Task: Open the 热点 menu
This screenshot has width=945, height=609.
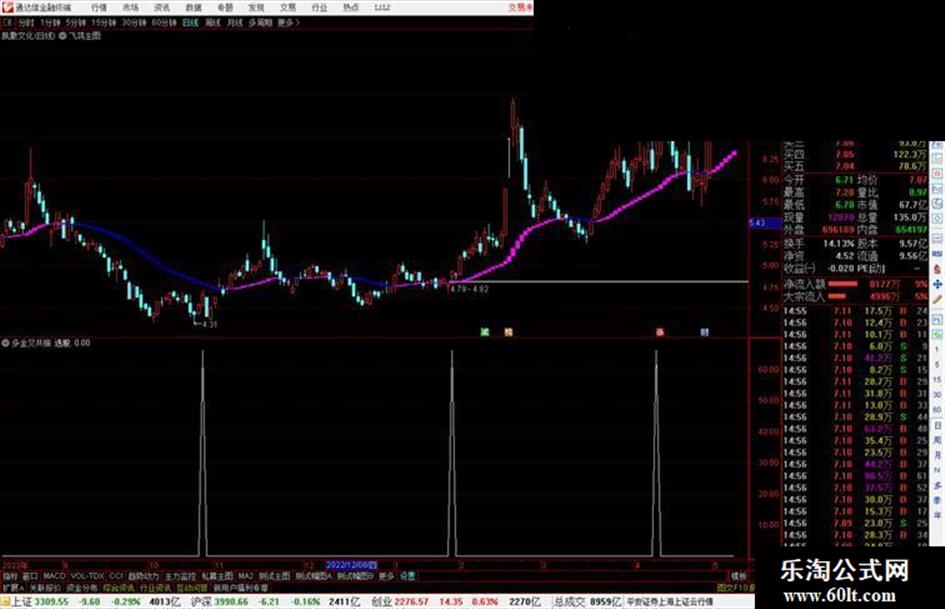Action: pyautogui.click(x=351, y=8)
